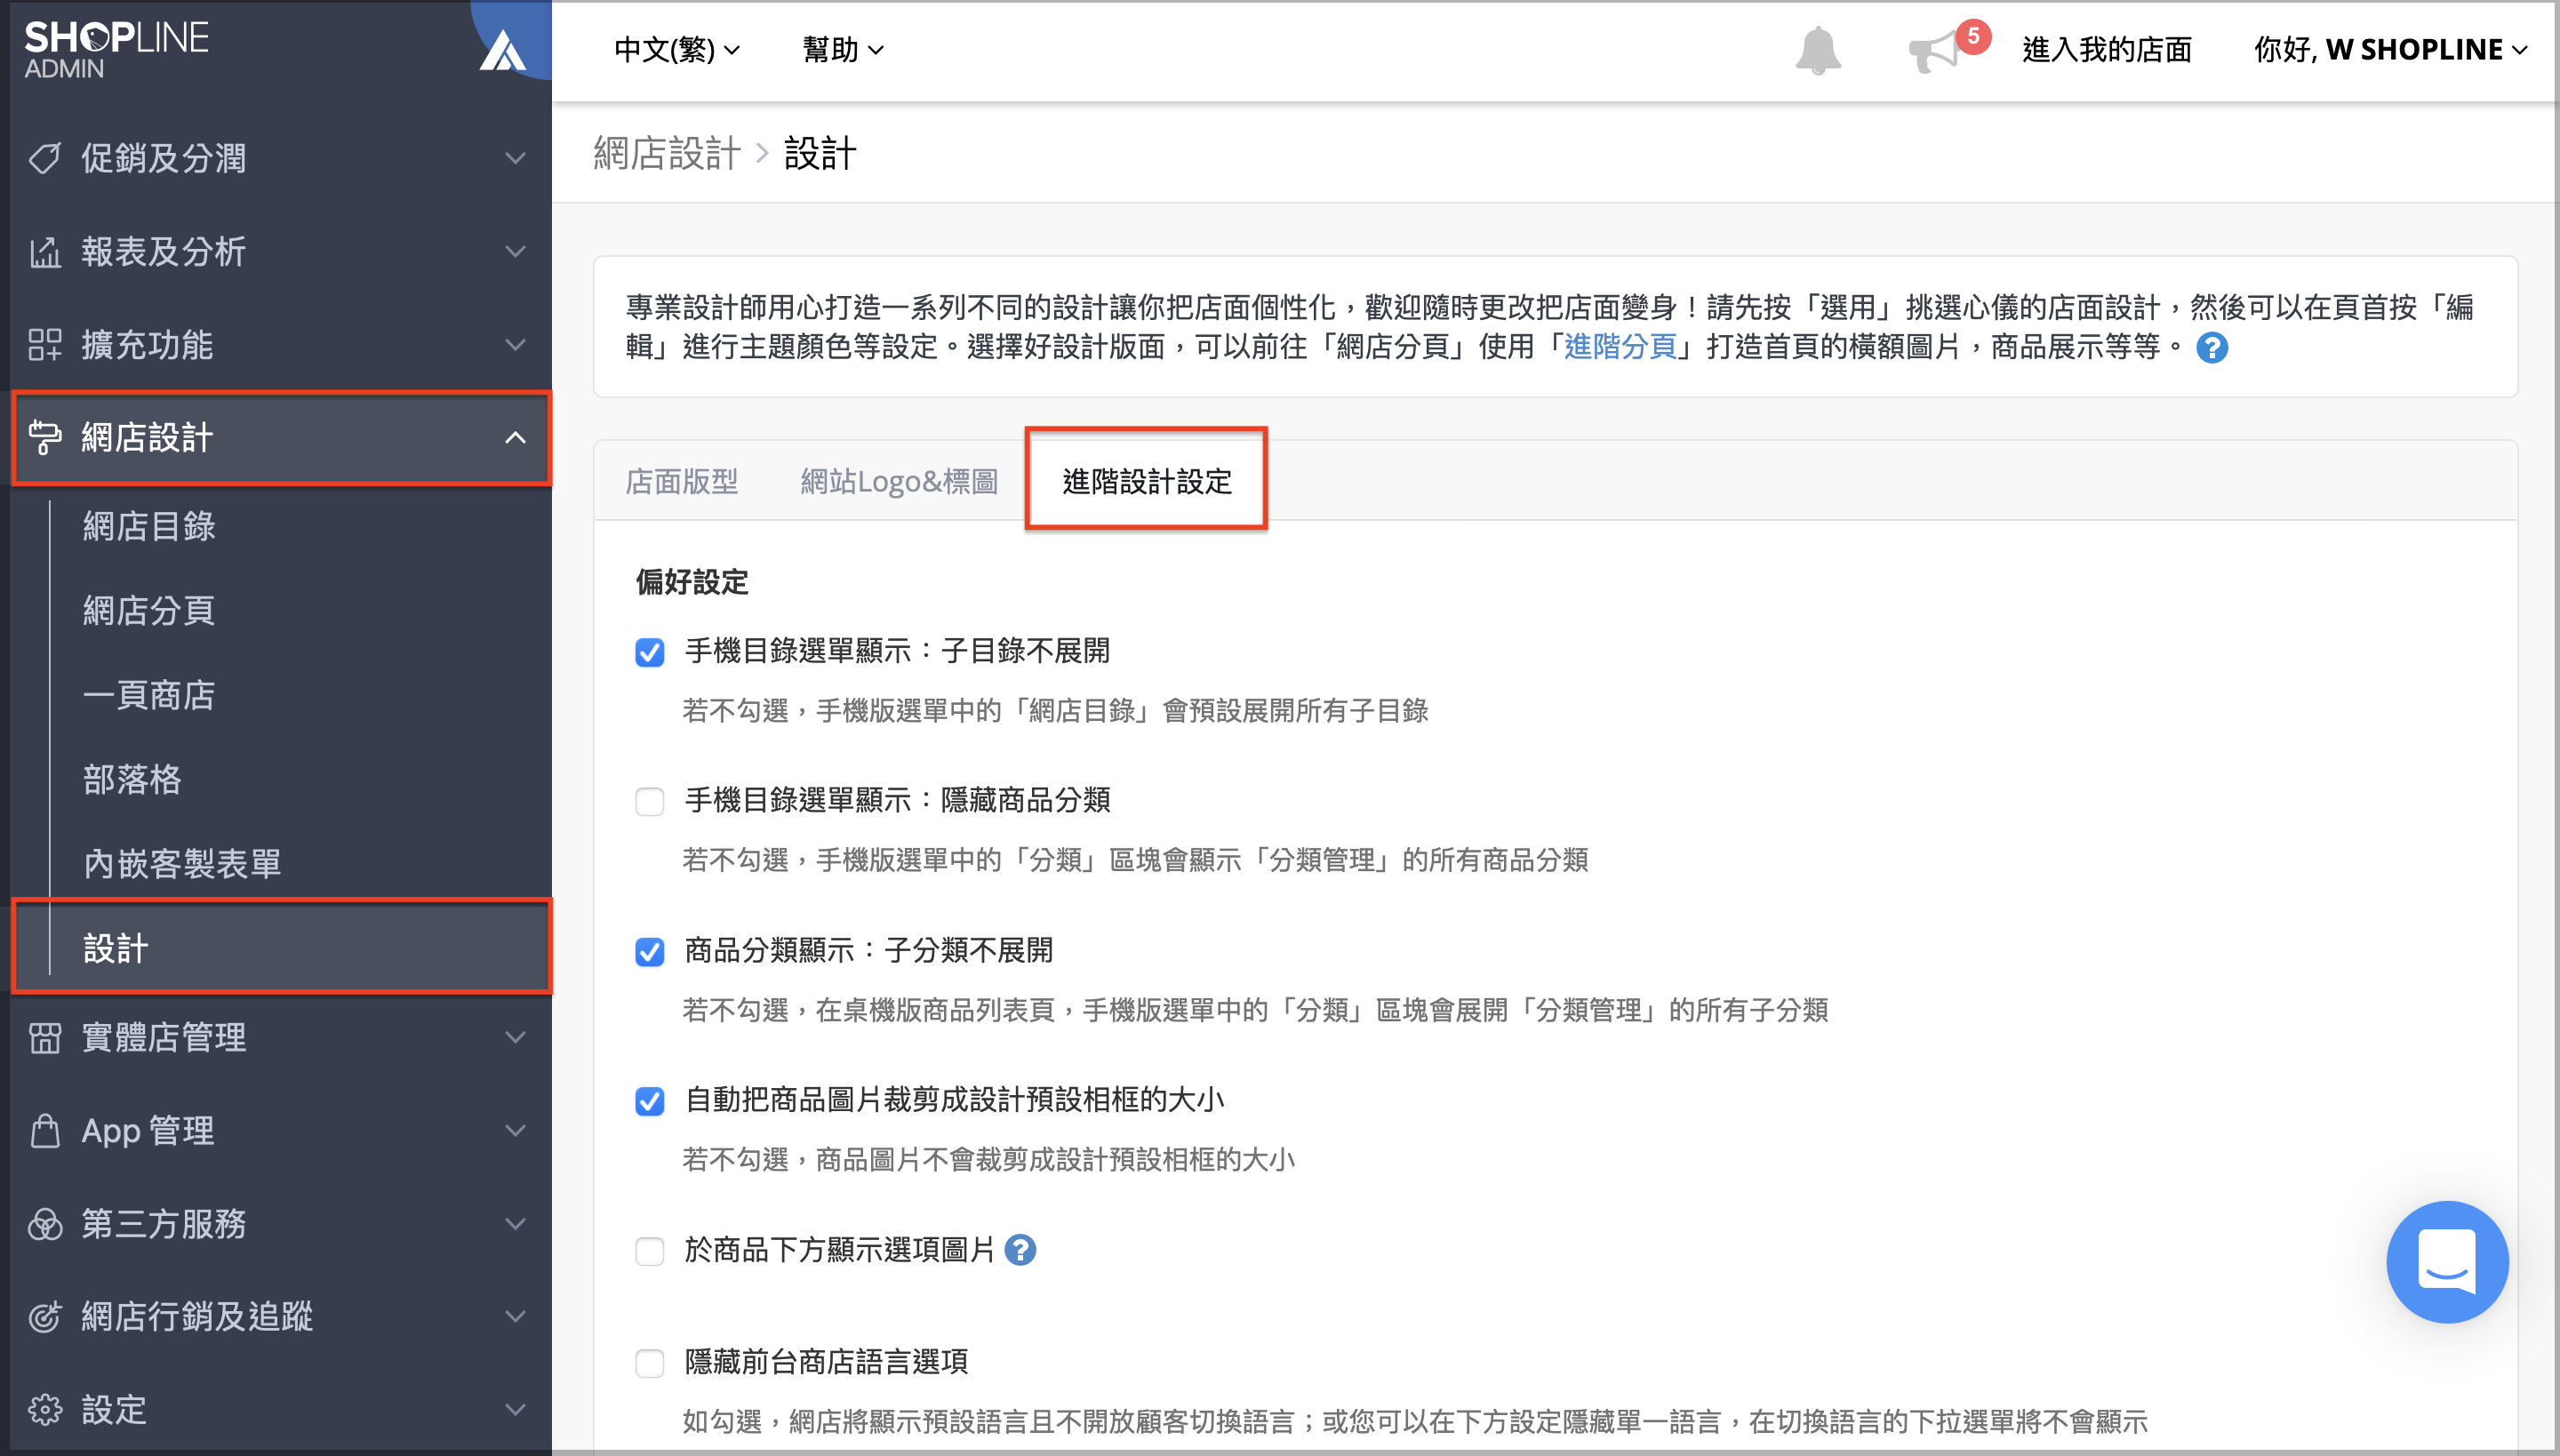Click the shopping bag icon for App 管理
2560x1456 pixels.
point(44,1130)
